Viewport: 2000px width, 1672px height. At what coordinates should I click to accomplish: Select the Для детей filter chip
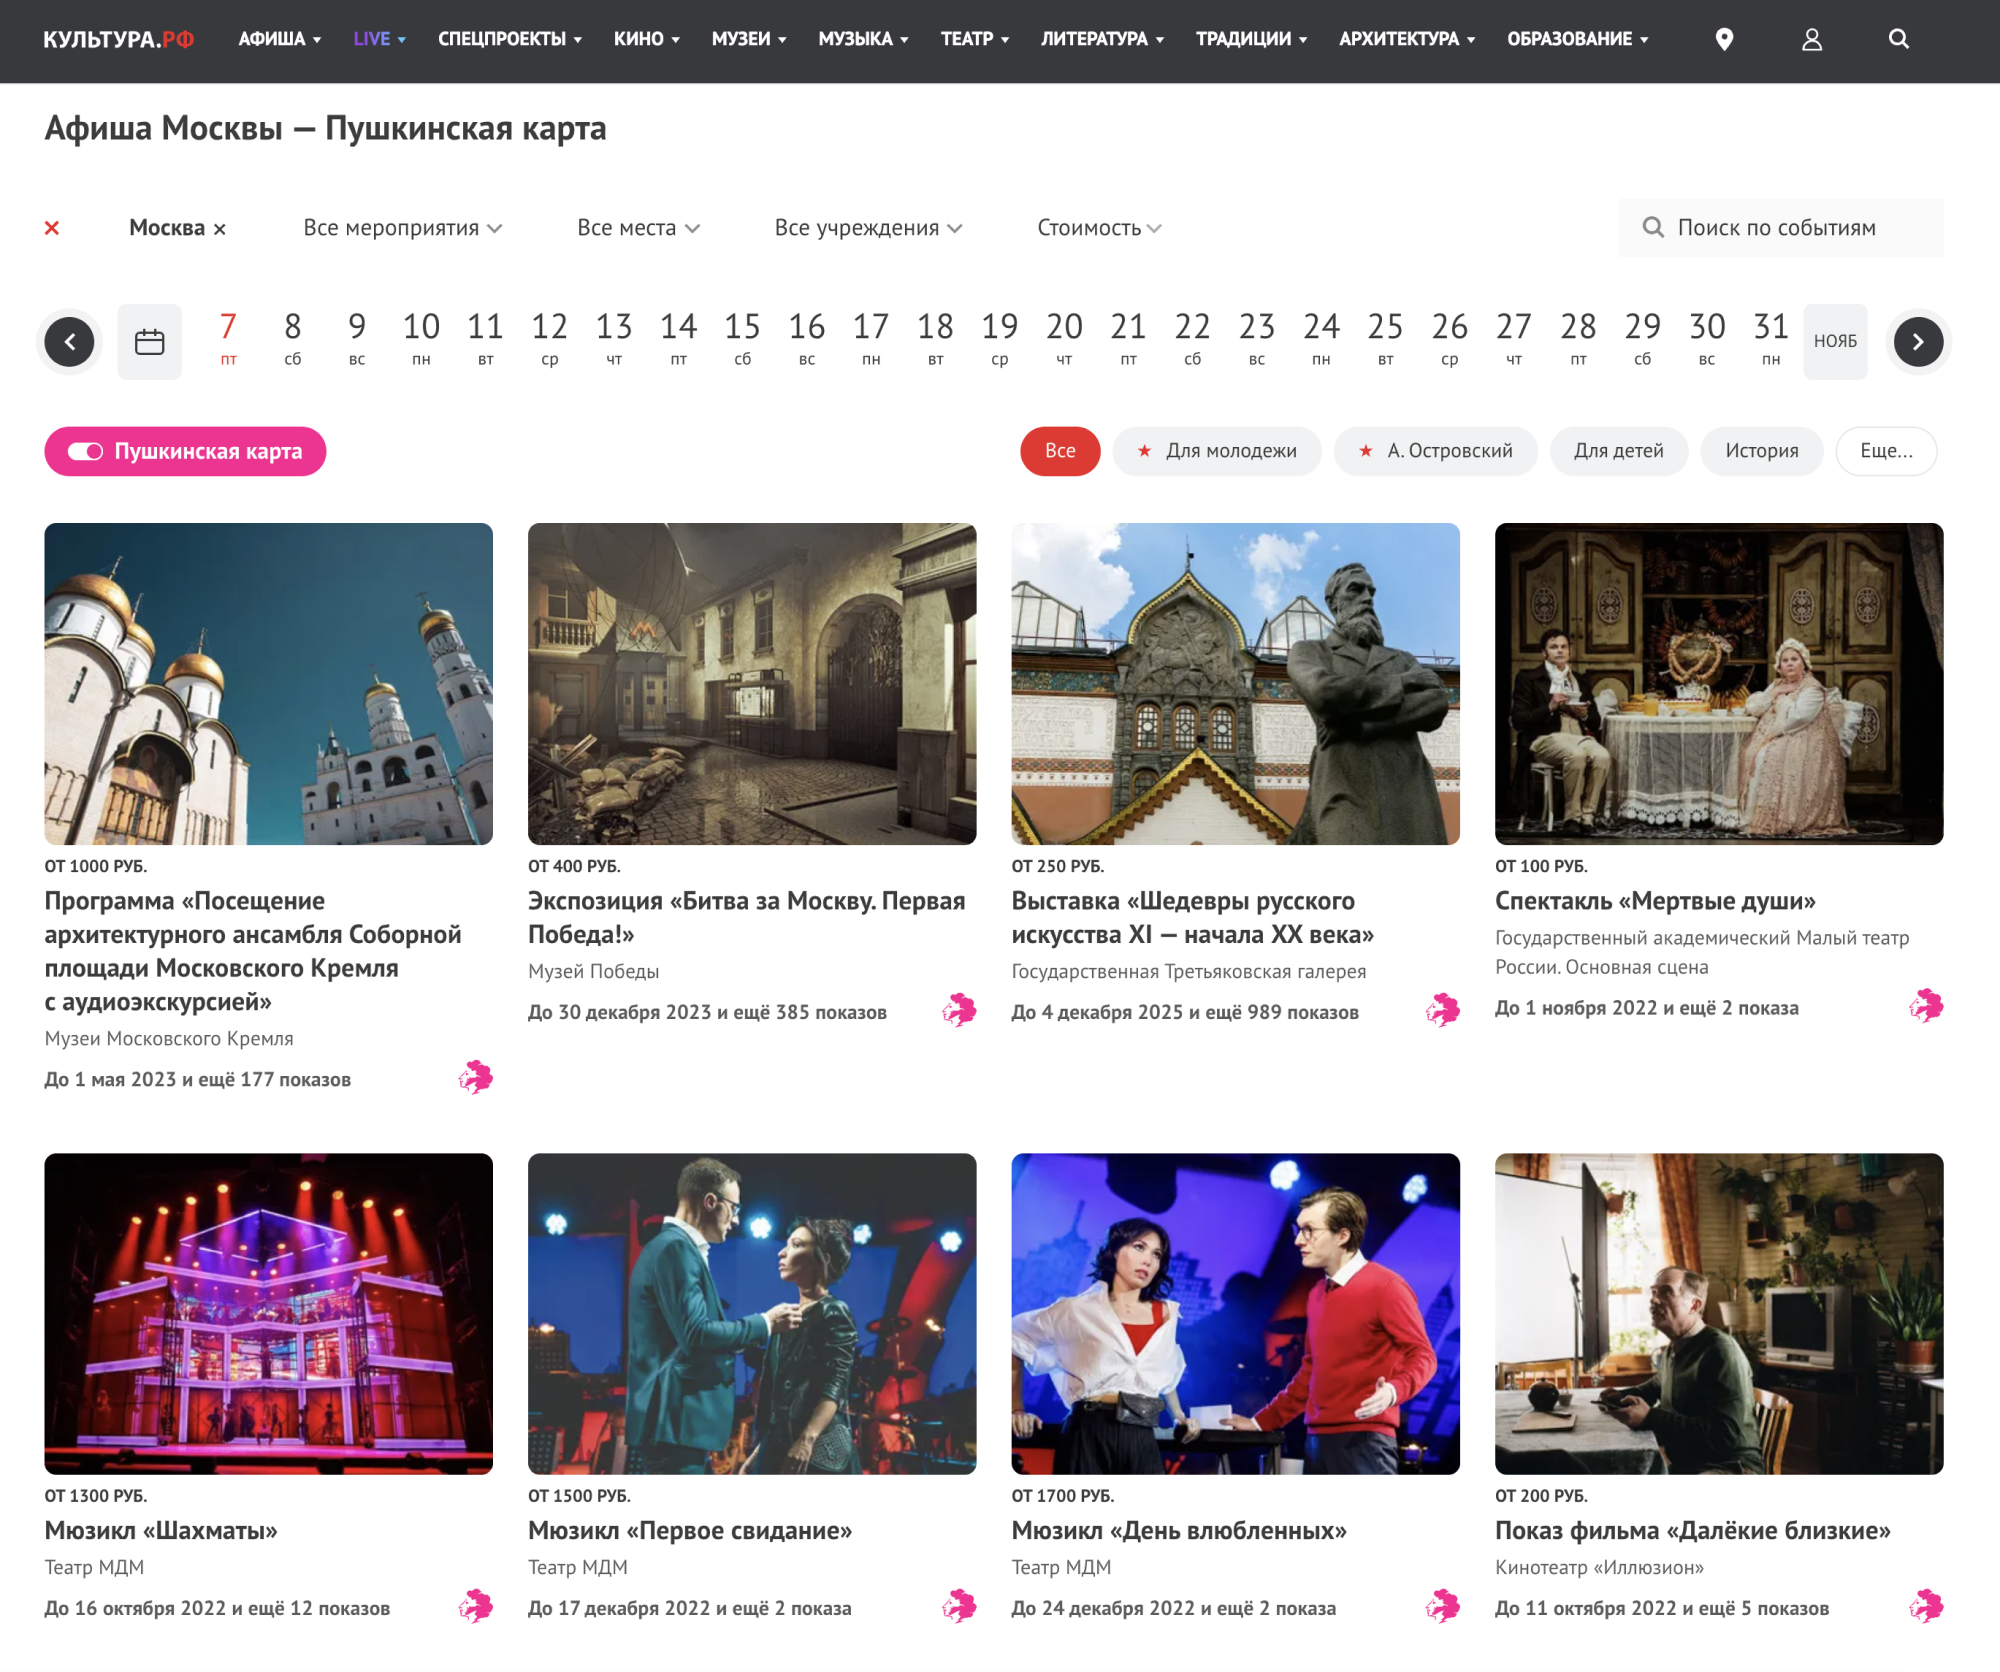[x=1619, y=451]
